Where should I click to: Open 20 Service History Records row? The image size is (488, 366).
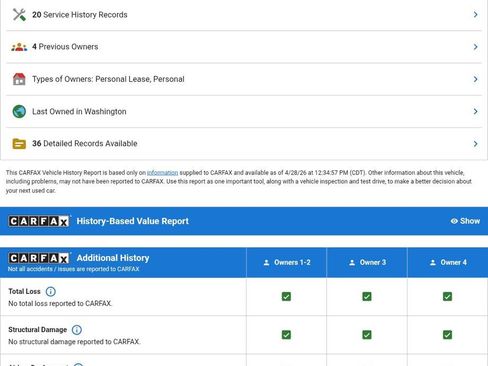tap(244, 15)
